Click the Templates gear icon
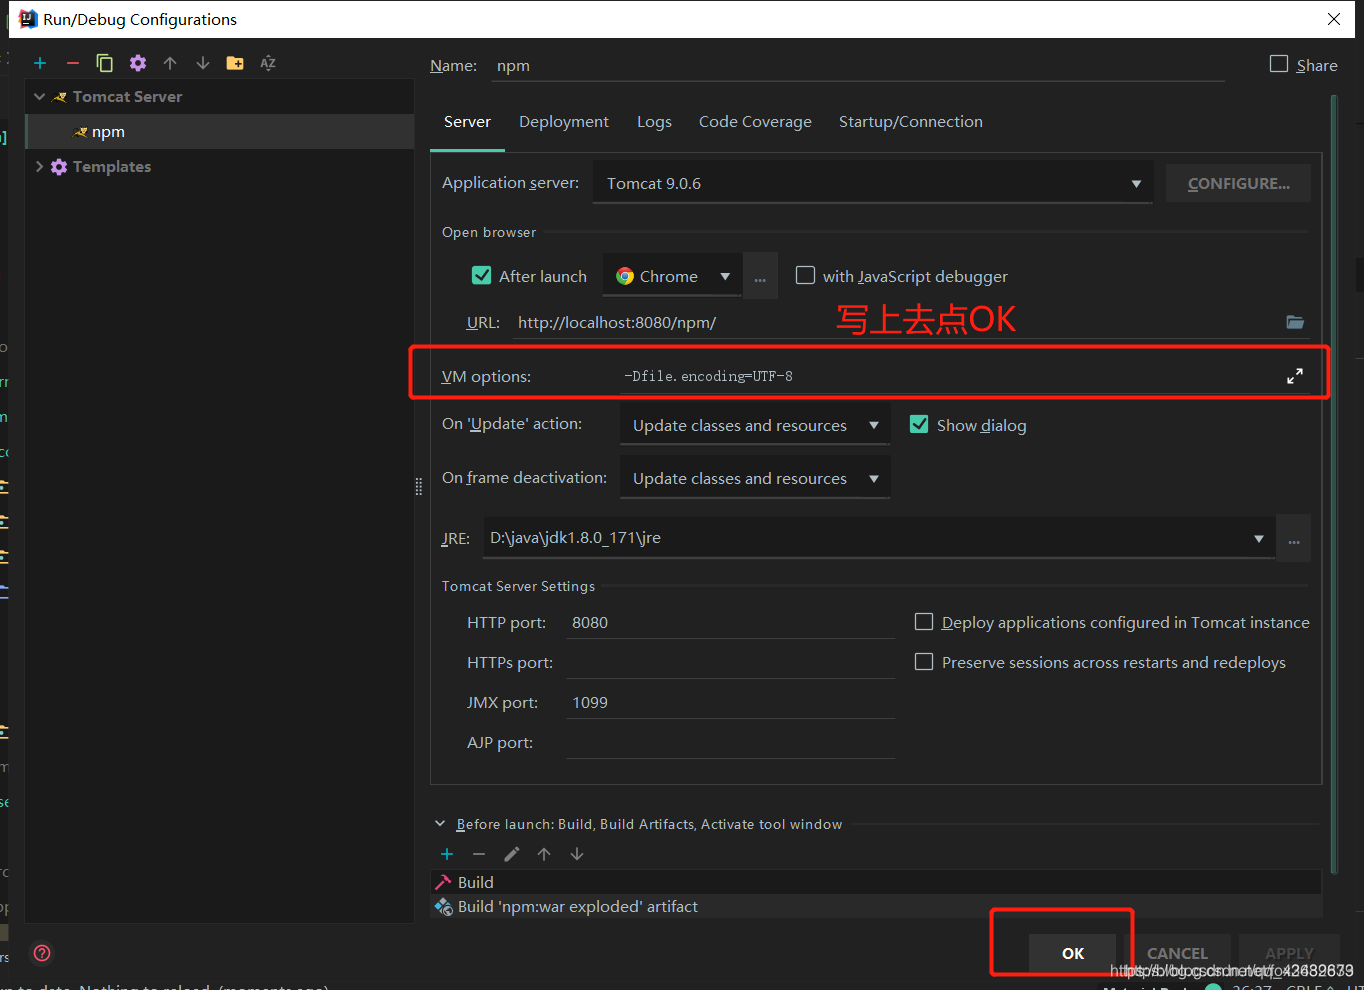1364x990 pixels. tap(59, 167)
